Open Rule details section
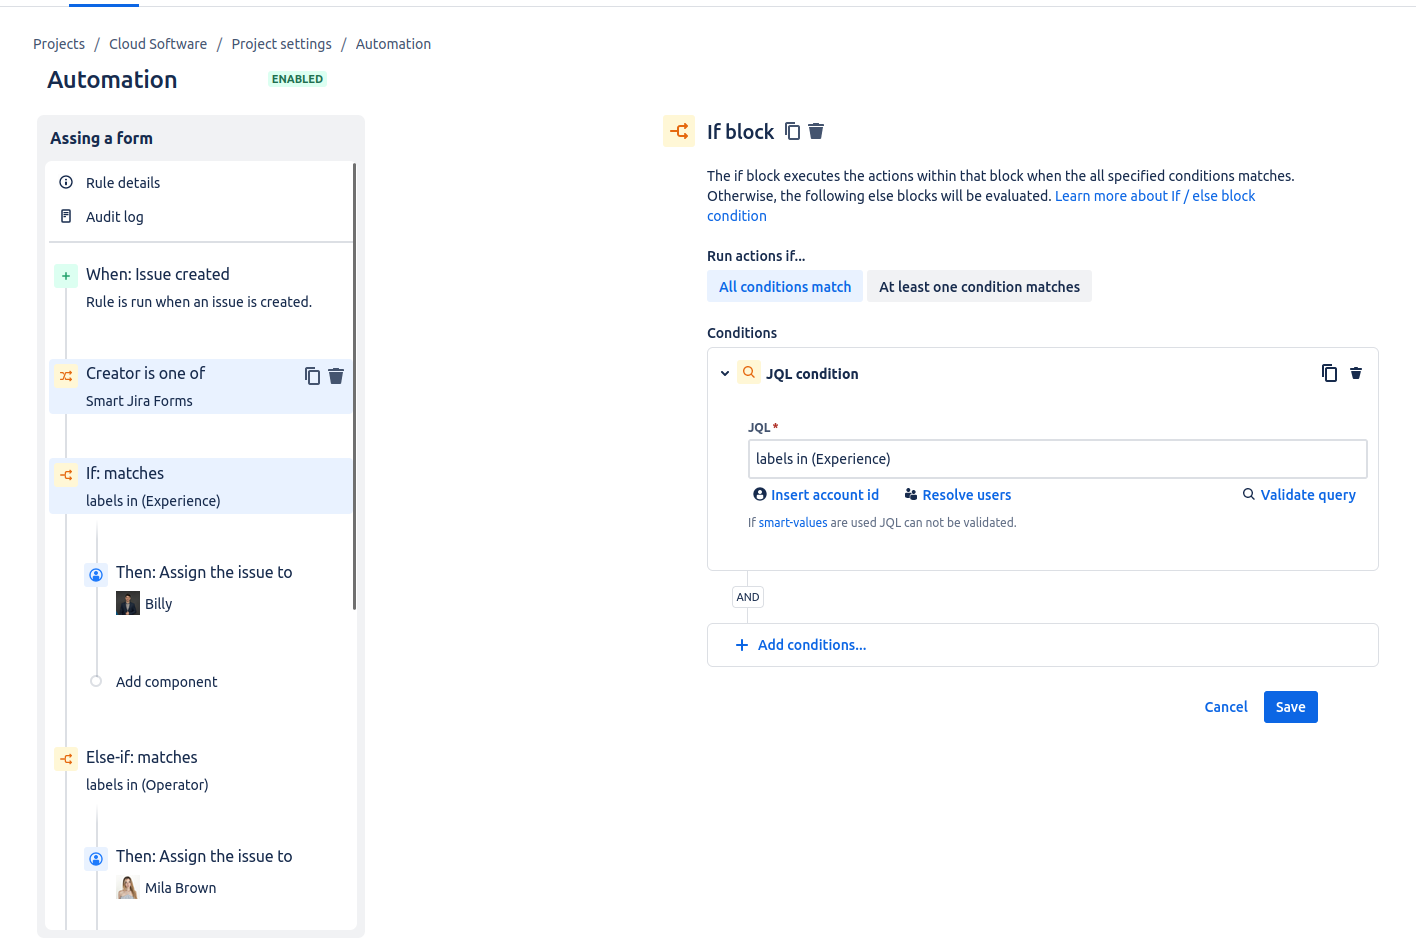The width and height of the screenshot is (1416, 944). pyautogui.click(x=122, y=183)
